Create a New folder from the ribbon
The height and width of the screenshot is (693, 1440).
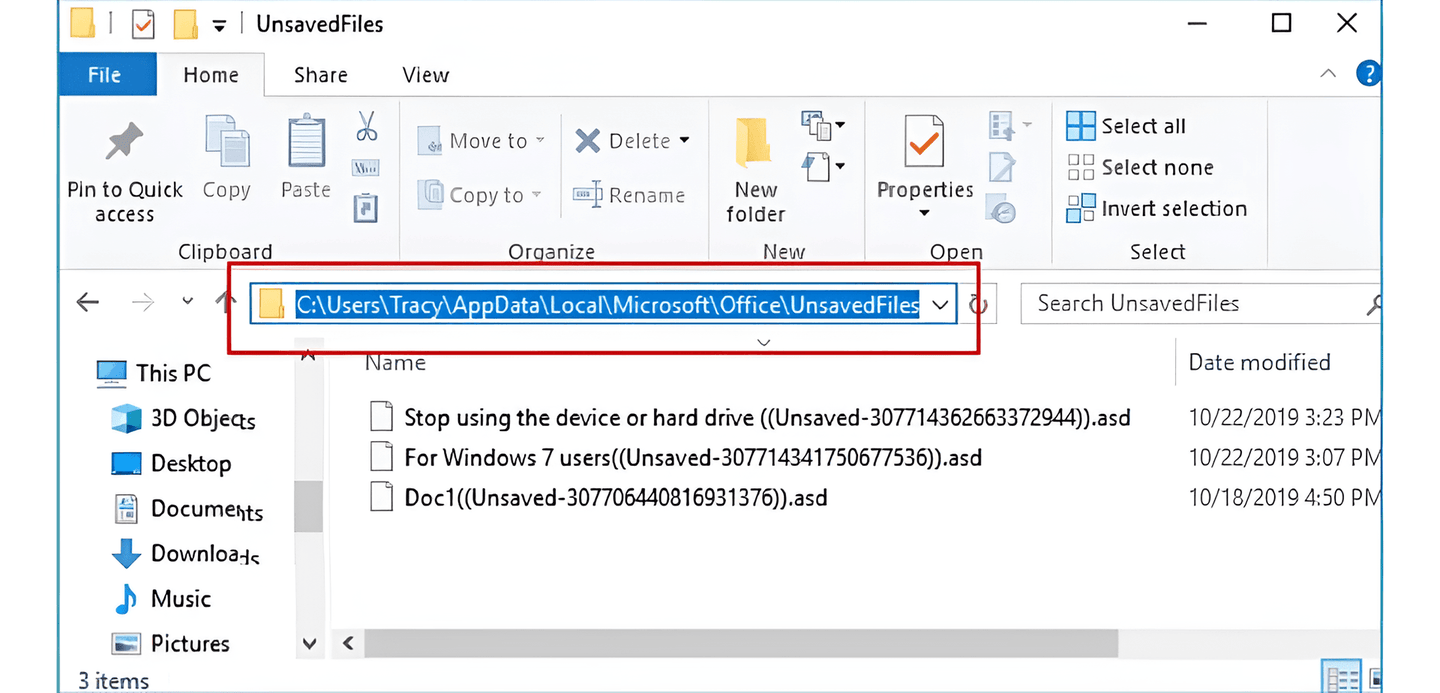[x=755, y=167]
